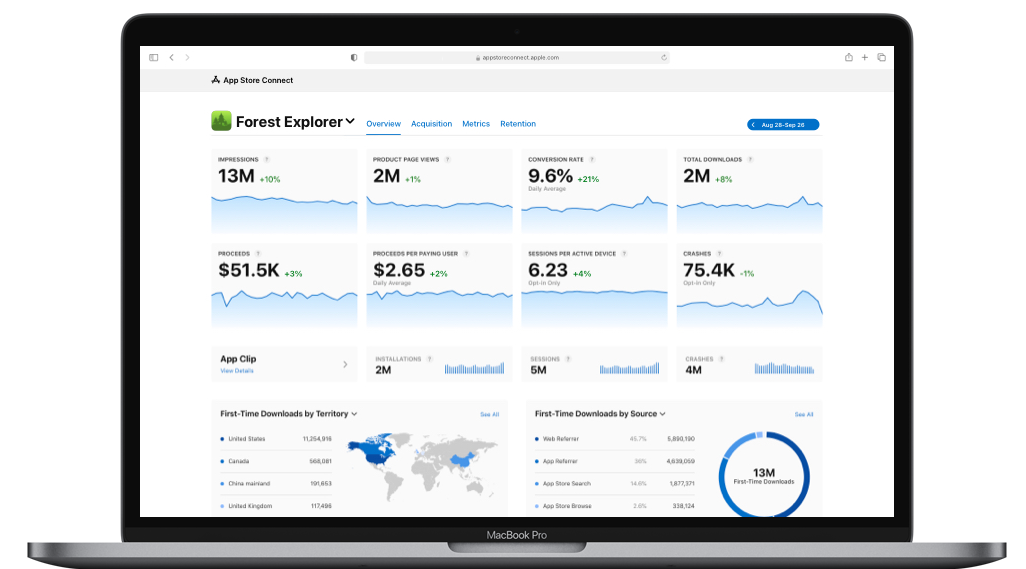Open the 75.4K Crashes card help icon

tap(719, 254)
